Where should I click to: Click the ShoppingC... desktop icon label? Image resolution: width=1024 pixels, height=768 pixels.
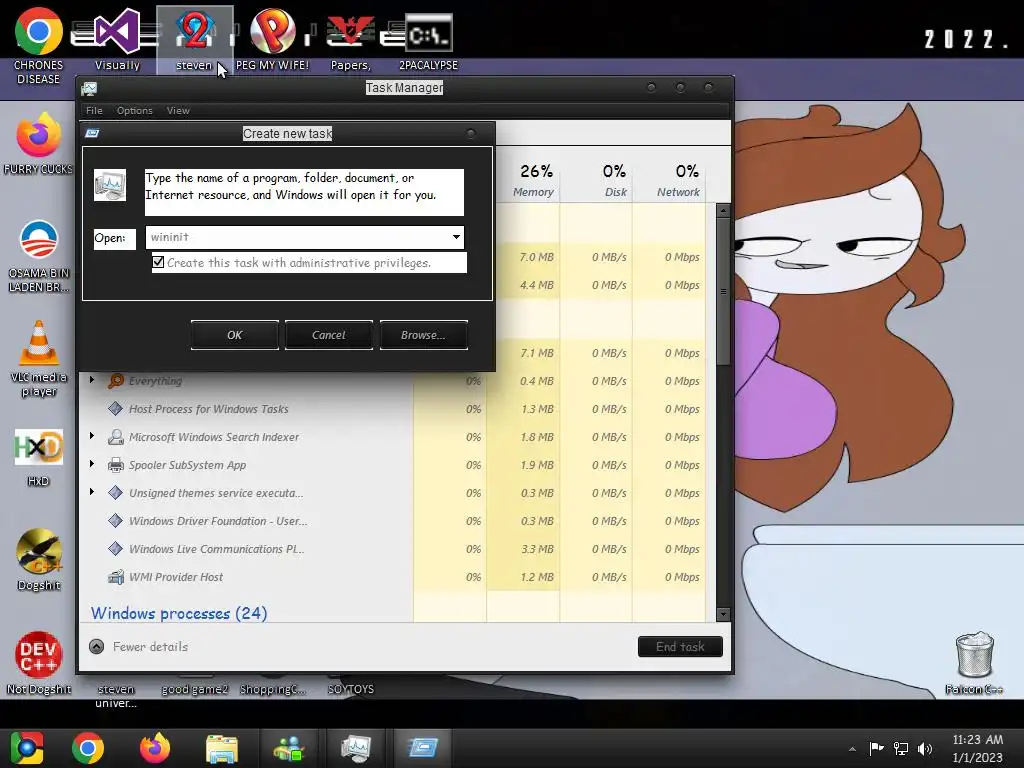[x=272, y=689]
